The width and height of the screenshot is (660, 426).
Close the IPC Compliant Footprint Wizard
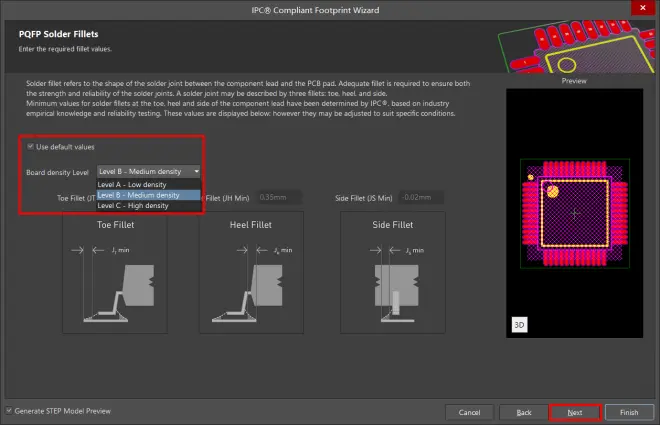(x=643, y=8)
